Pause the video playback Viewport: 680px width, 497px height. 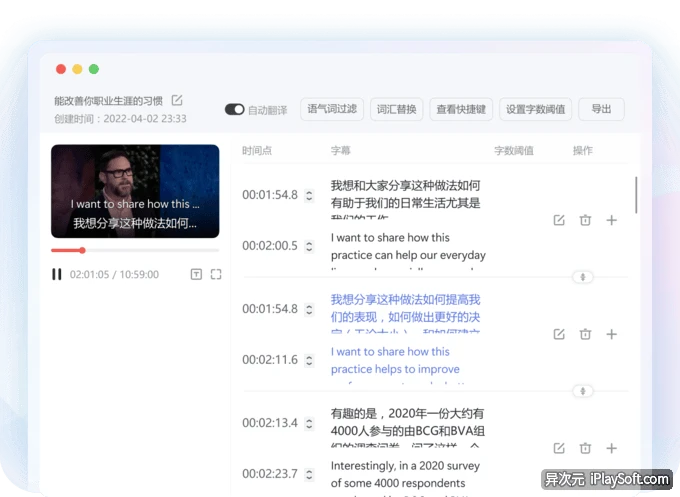pyautogui.click(x=56, y=274)
